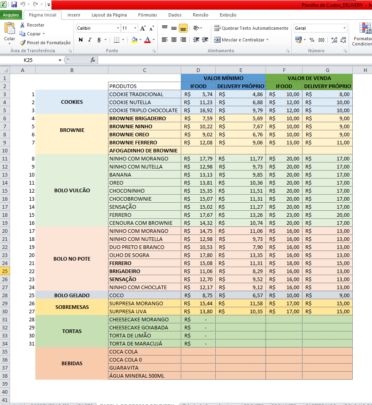
Task: Open text orientation options
Action: pyautogui.click(x=197, y=28)
